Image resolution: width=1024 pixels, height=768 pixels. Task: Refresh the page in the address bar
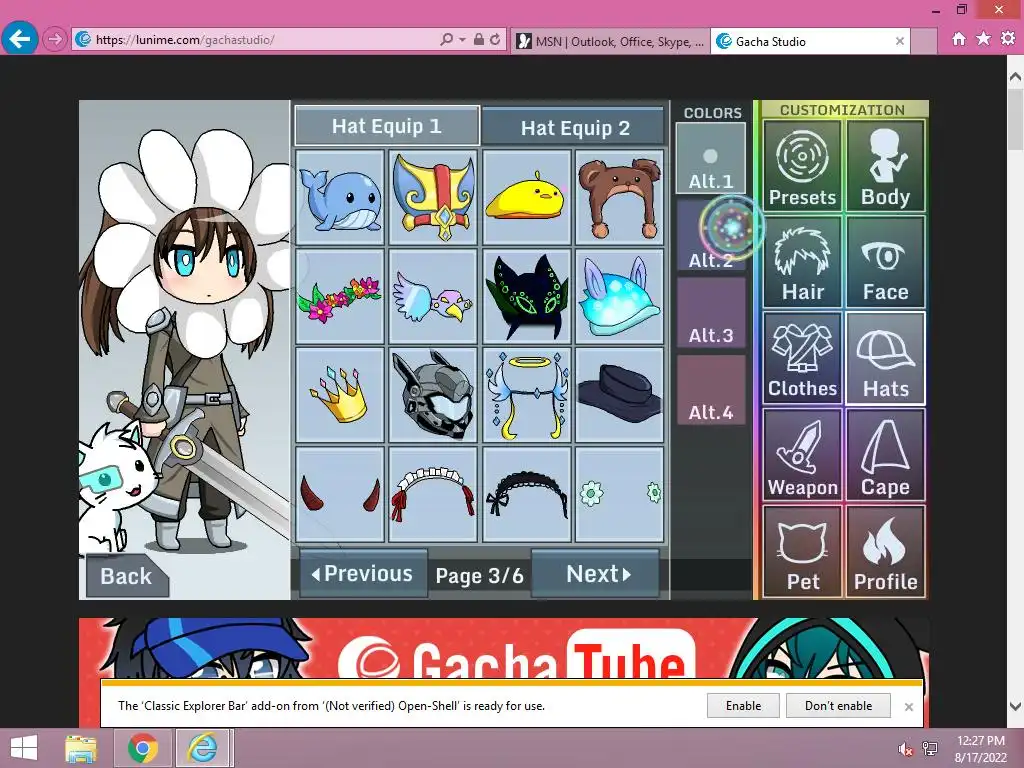(x=495, y=40)
